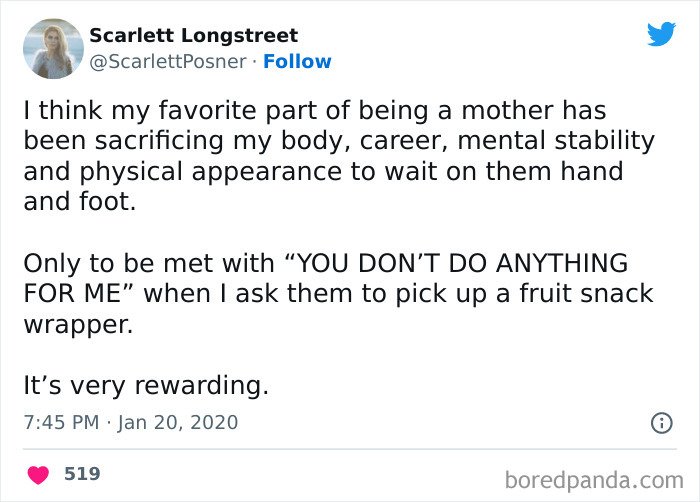Open Scarlett Longstreet's profile picture
This screenshot has height=502, width=700.
point(52,48)
